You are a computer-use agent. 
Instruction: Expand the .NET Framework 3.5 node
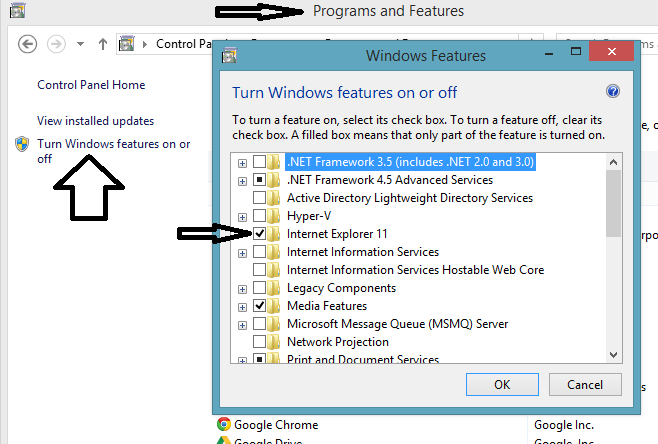pyautogui.click(x=242, y=163)
